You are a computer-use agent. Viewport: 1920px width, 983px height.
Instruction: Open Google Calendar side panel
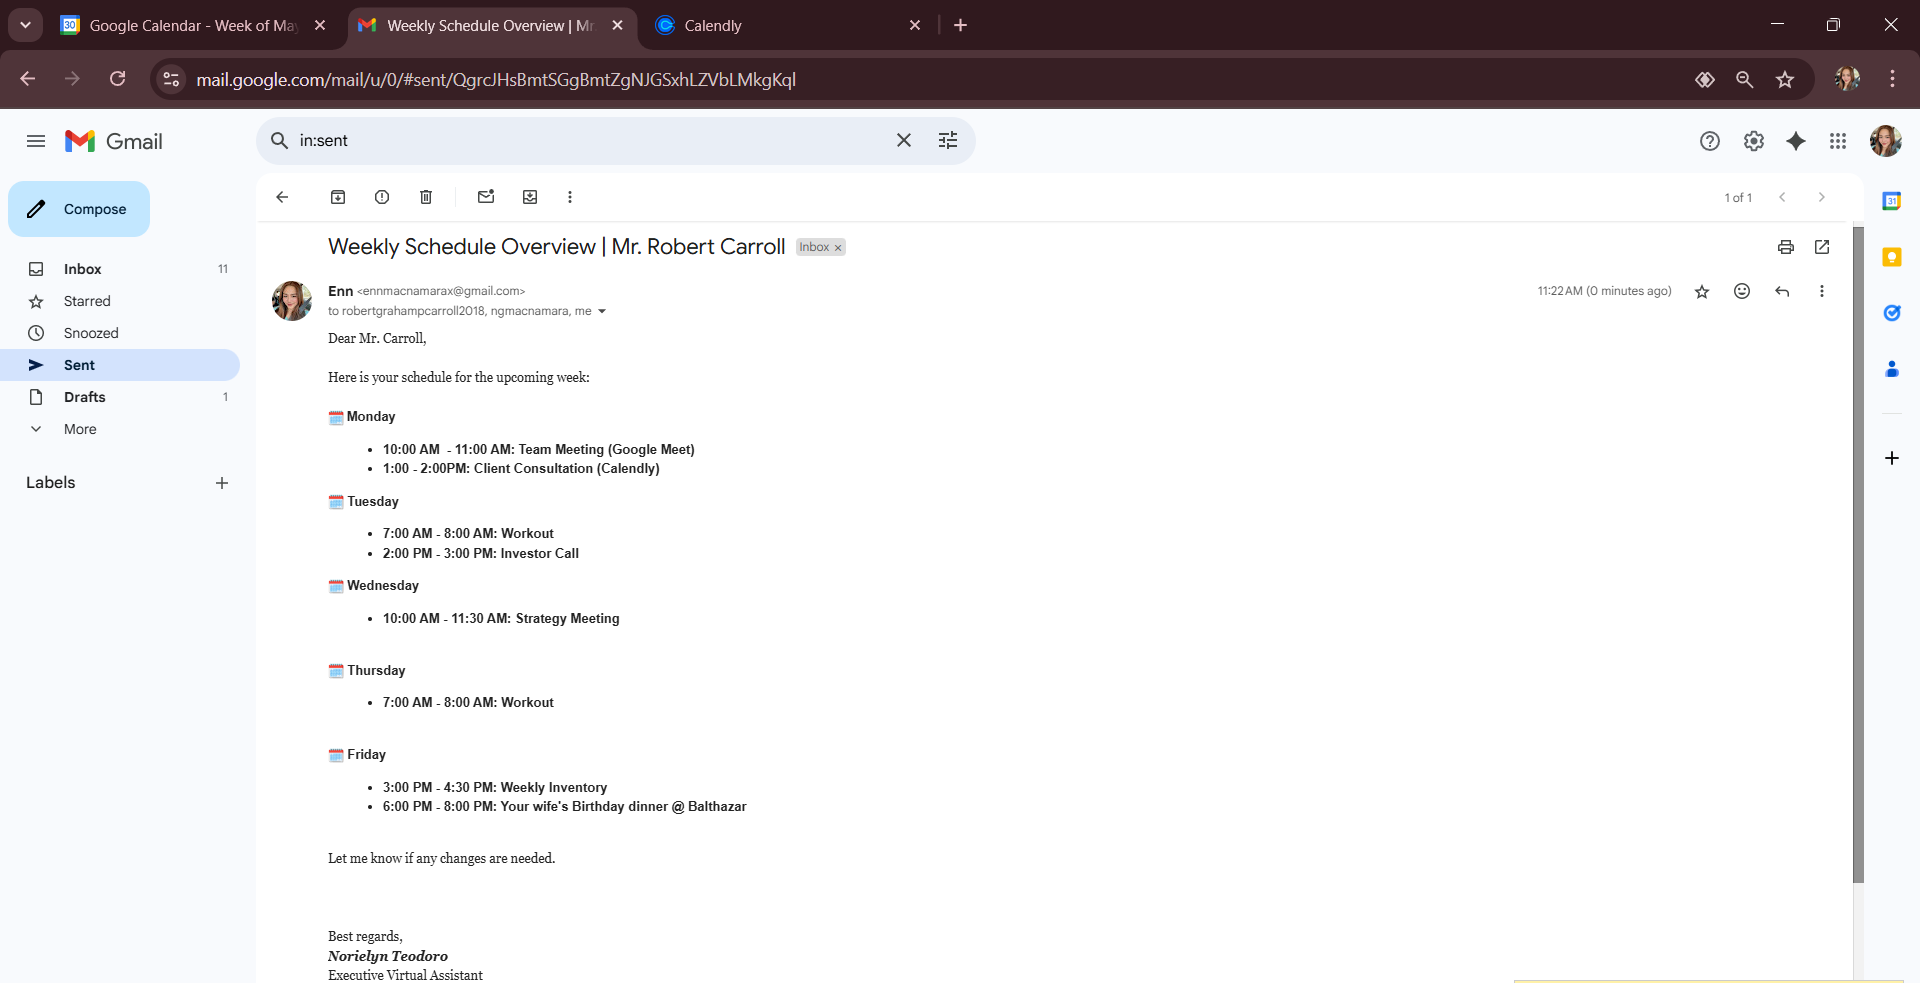(1892, 201)
